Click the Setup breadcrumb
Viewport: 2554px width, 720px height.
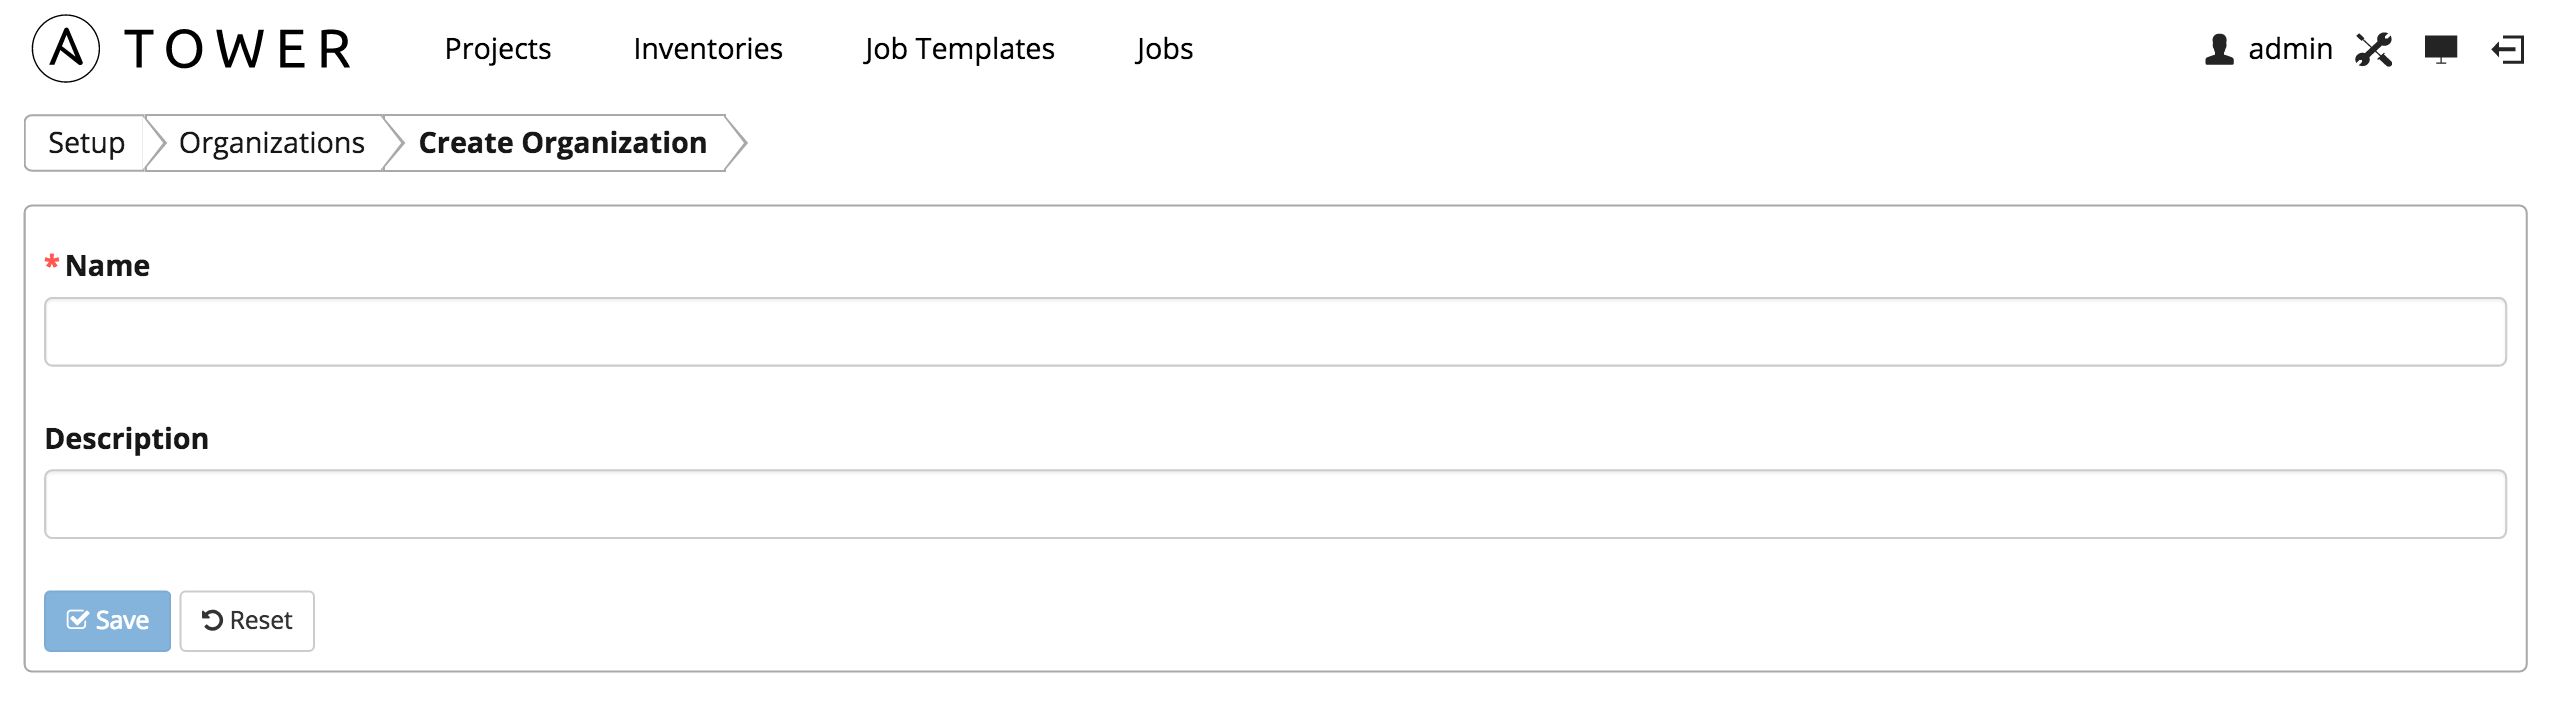pyautogui.click(x=86, y=143)
